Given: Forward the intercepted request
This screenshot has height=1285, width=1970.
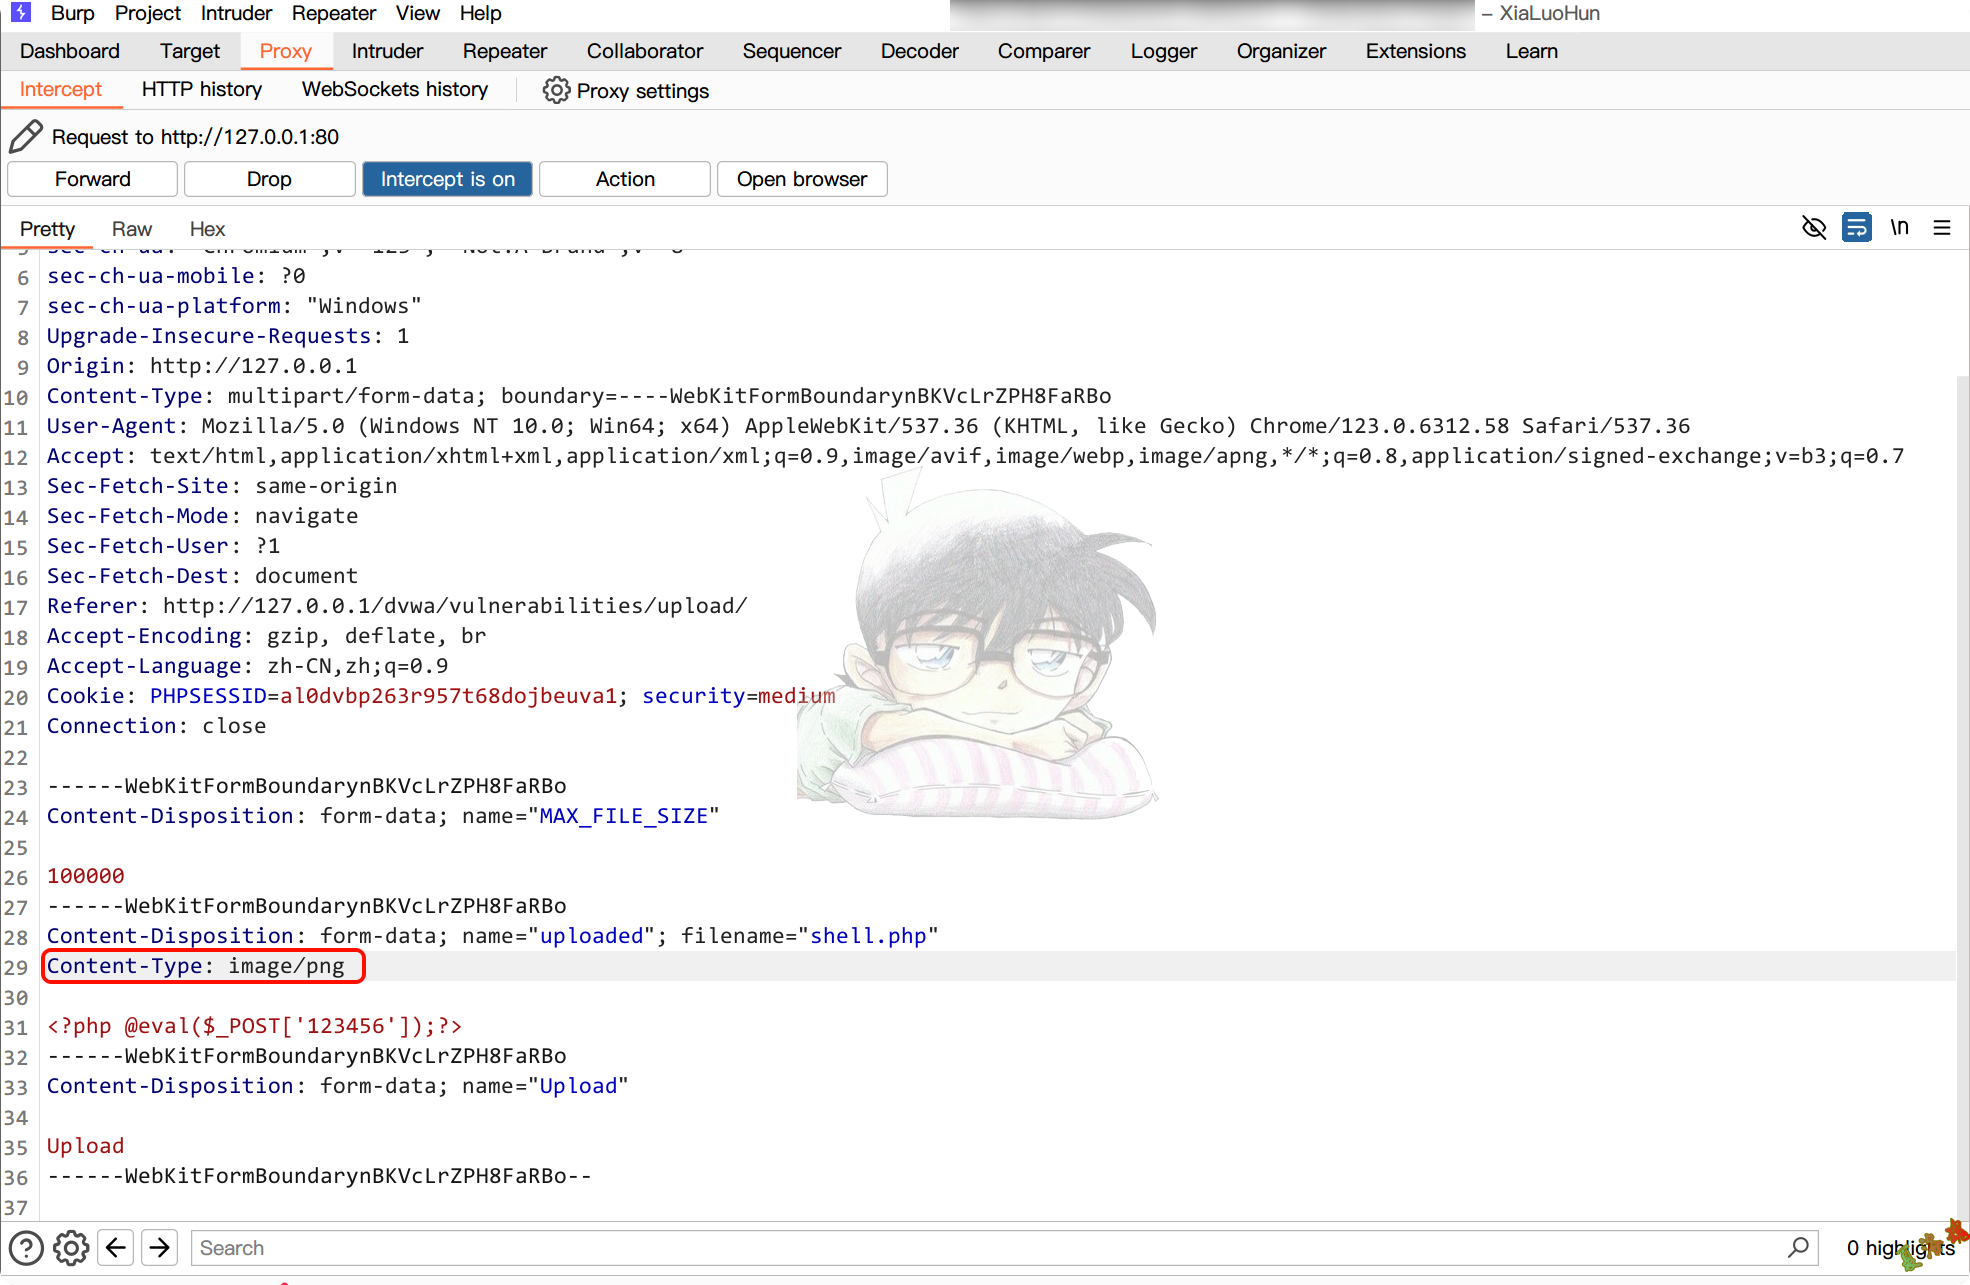Looking at the screenshot, I should pos(93,179).
